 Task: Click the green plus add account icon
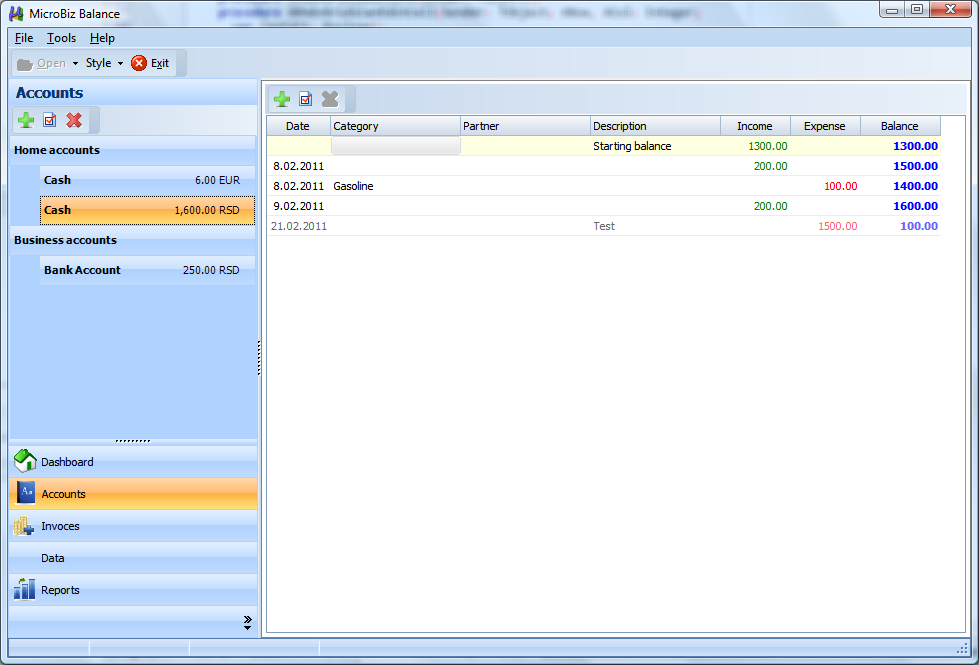(x=27, y=120)
